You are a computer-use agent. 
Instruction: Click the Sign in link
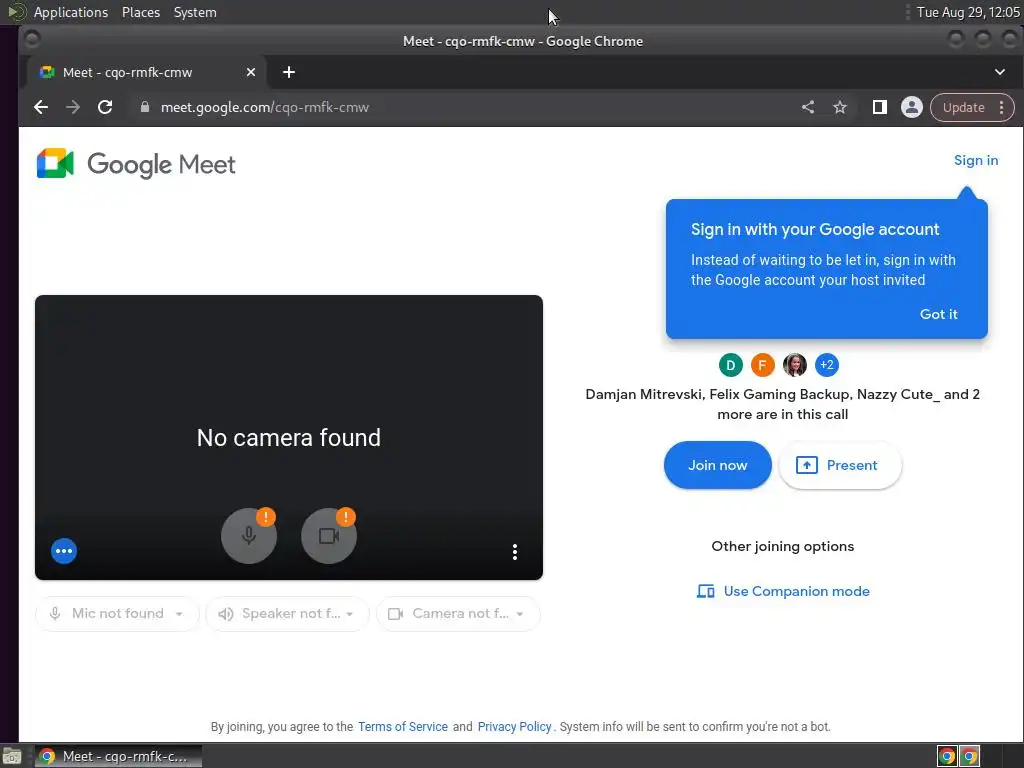(976, 161)
